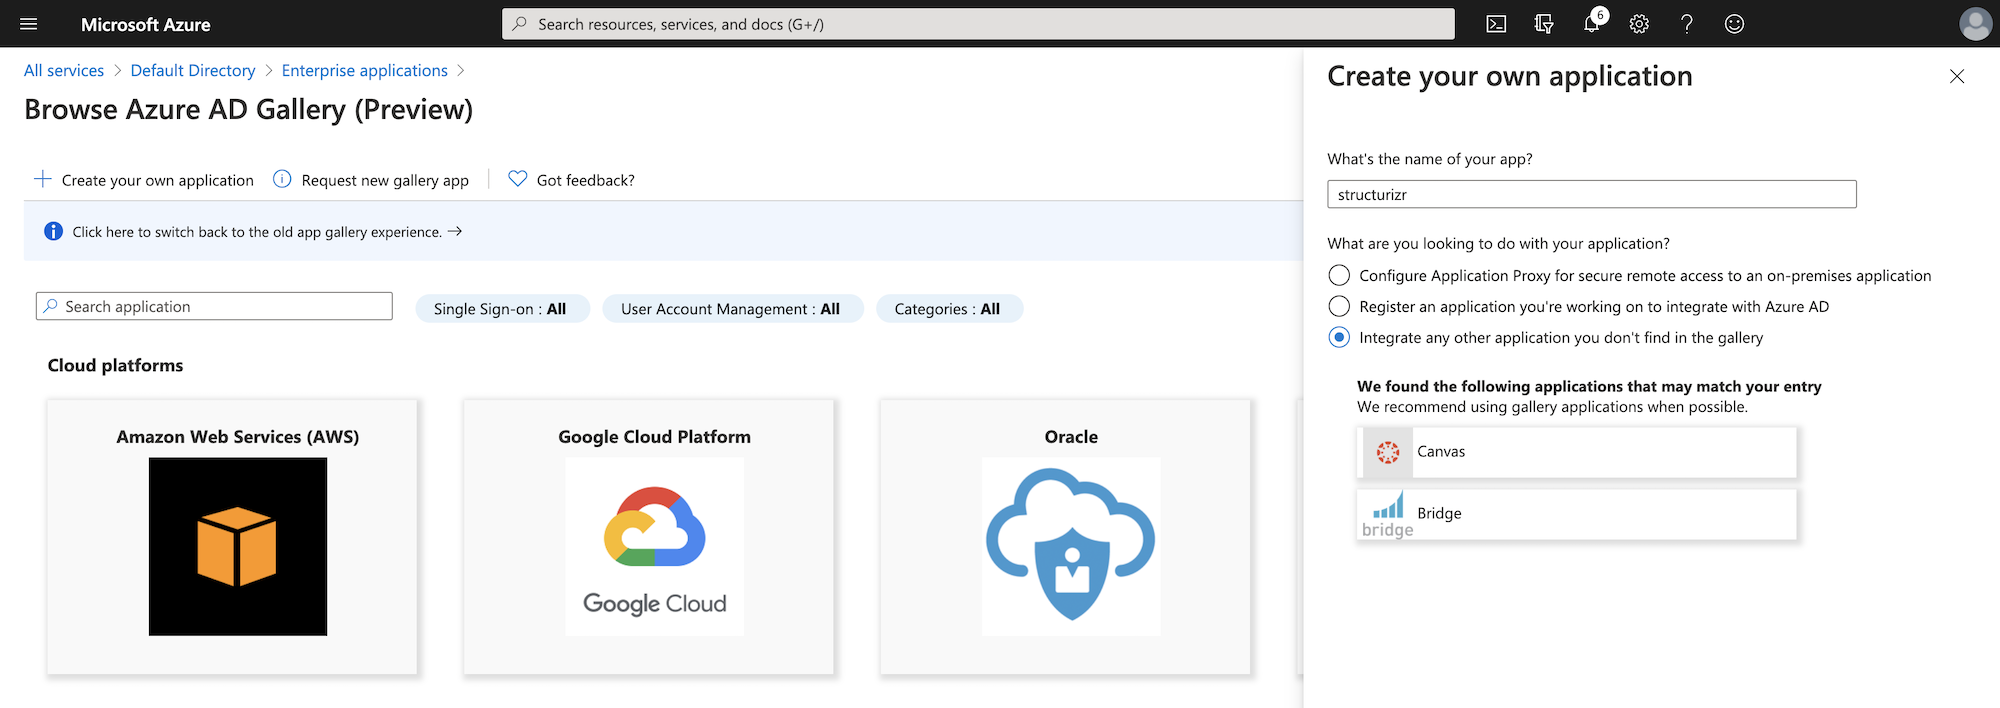2000x708 pixels.
Task: Click the Amazon Web Services logo tile
Action: click(x=238, y=546)
